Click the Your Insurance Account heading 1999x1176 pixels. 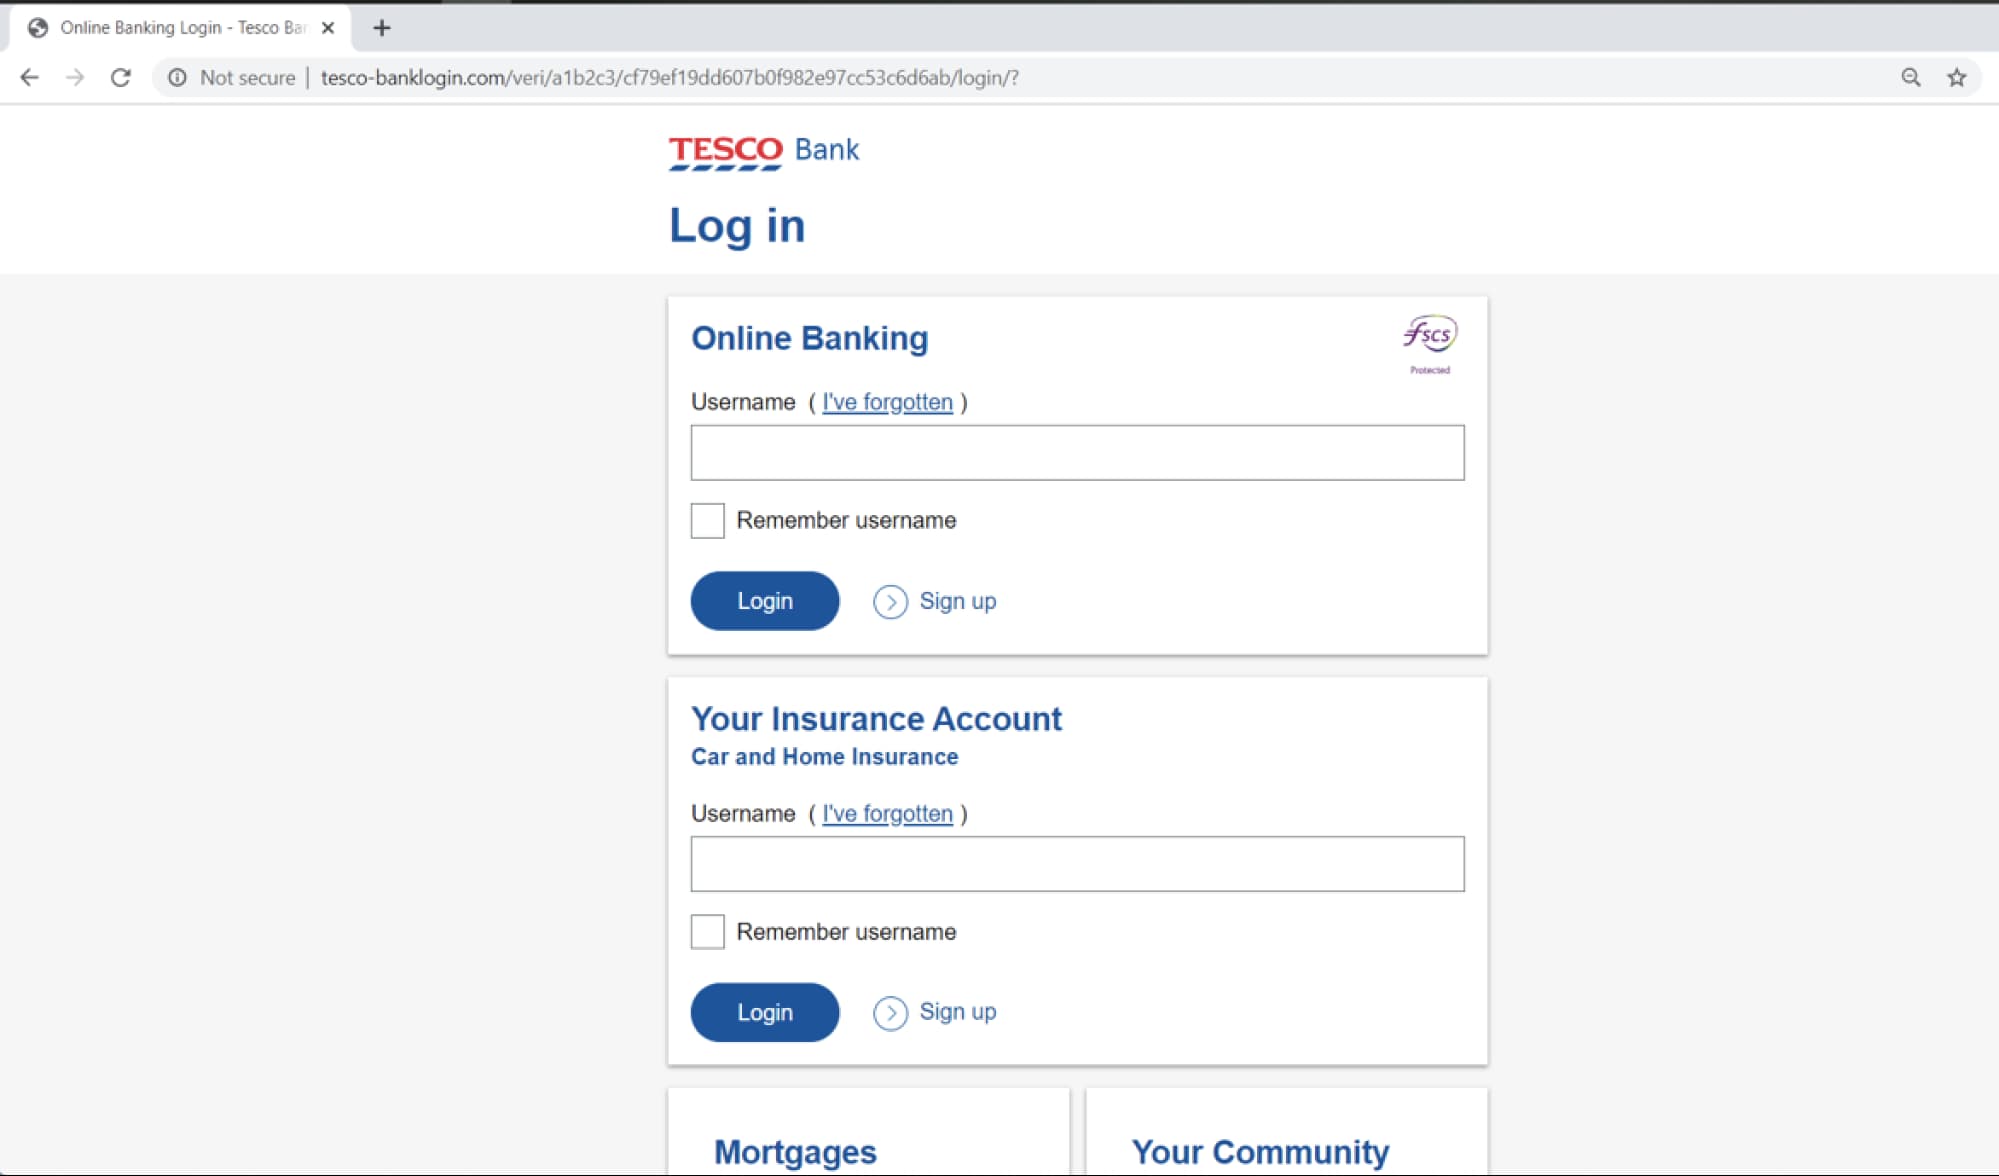876,719
